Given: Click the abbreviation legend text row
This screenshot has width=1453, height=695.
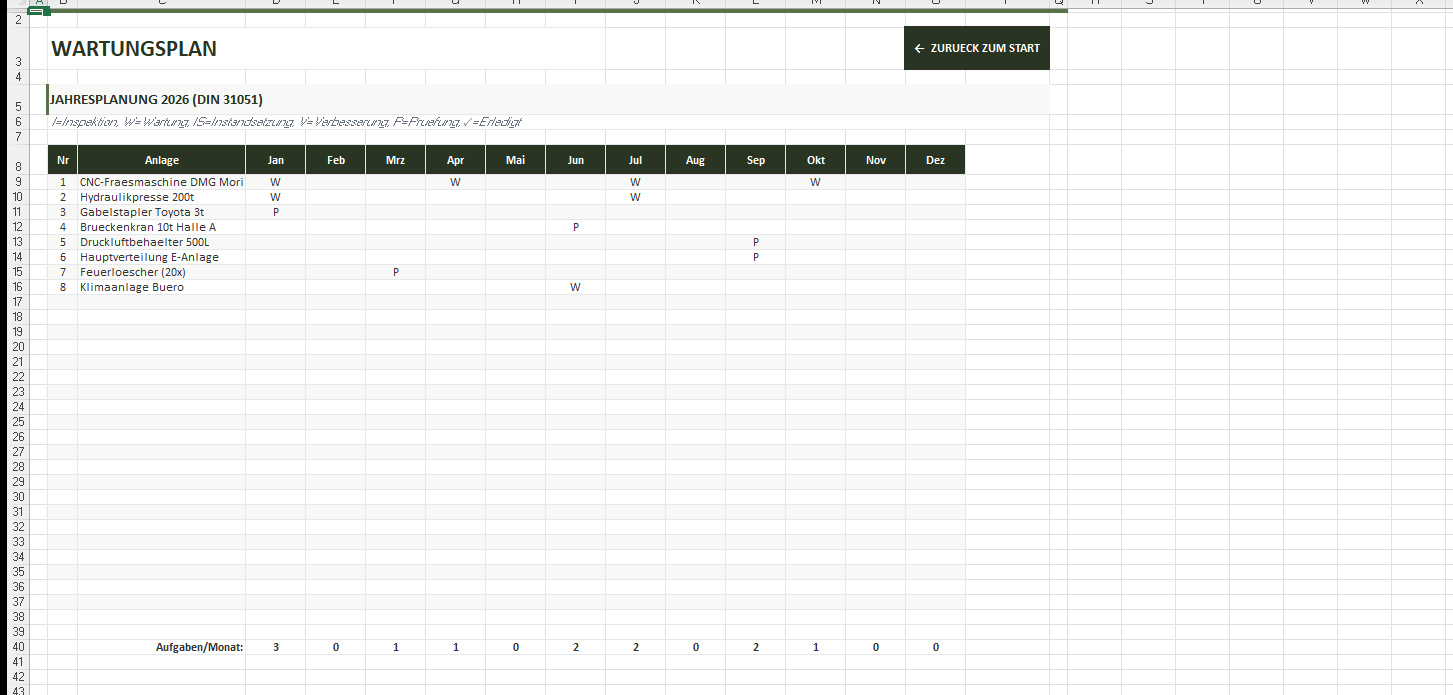Looking at the screenshot, I should click(x=286, y=122).
